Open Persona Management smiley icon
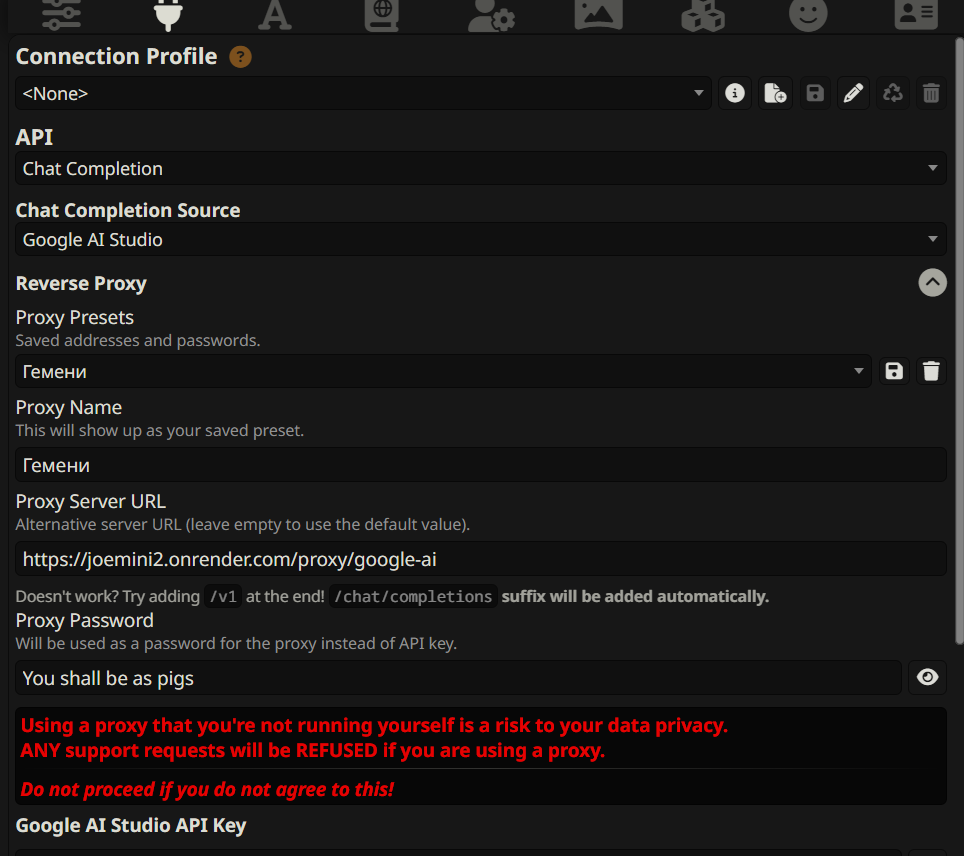Screen dimensions: 964x856 pos(808,15)
